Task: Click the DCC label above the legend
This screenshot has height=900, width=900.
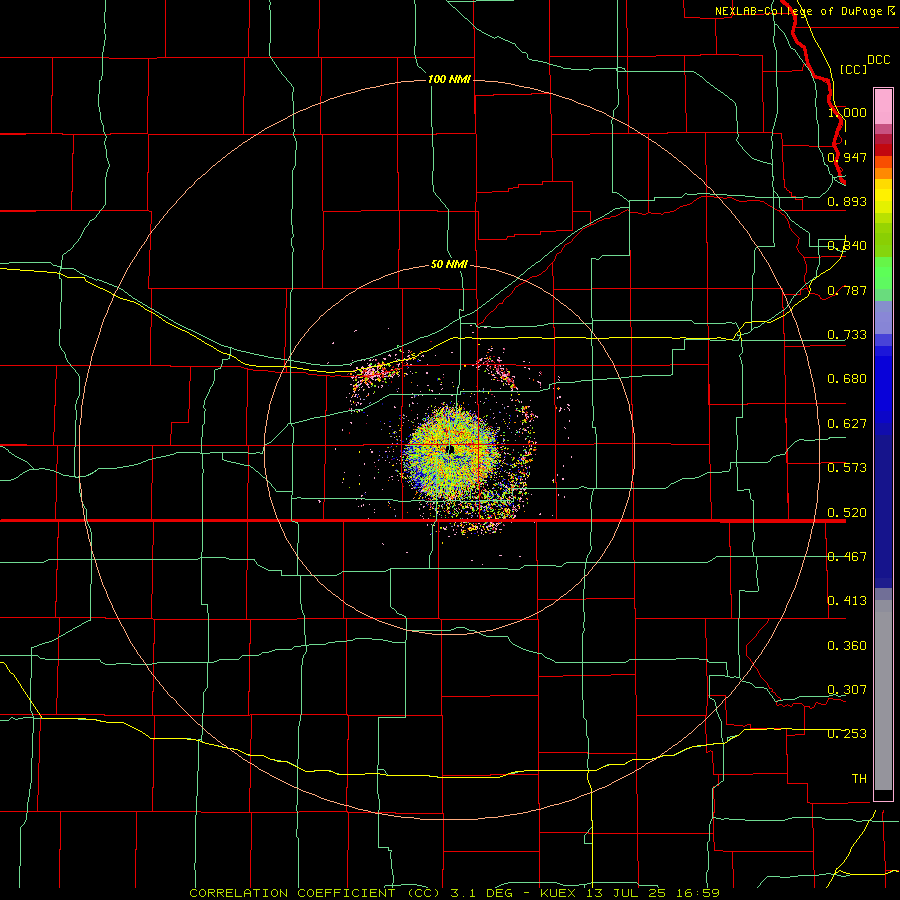Action: coord(878,60)
